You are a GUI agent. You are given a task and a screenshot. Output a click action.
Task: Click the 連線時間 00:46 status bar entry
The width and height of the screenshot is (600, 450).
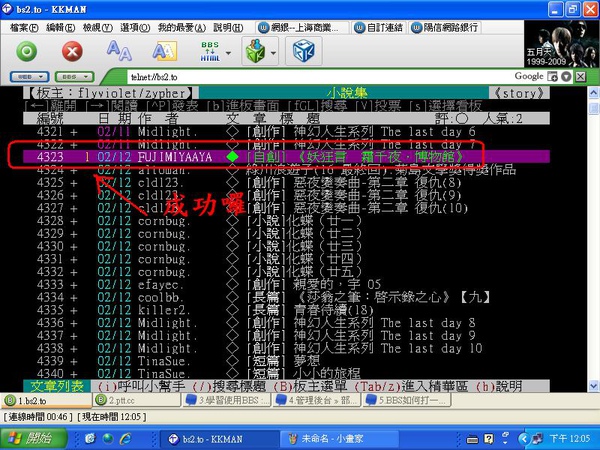tap(36, 417)
